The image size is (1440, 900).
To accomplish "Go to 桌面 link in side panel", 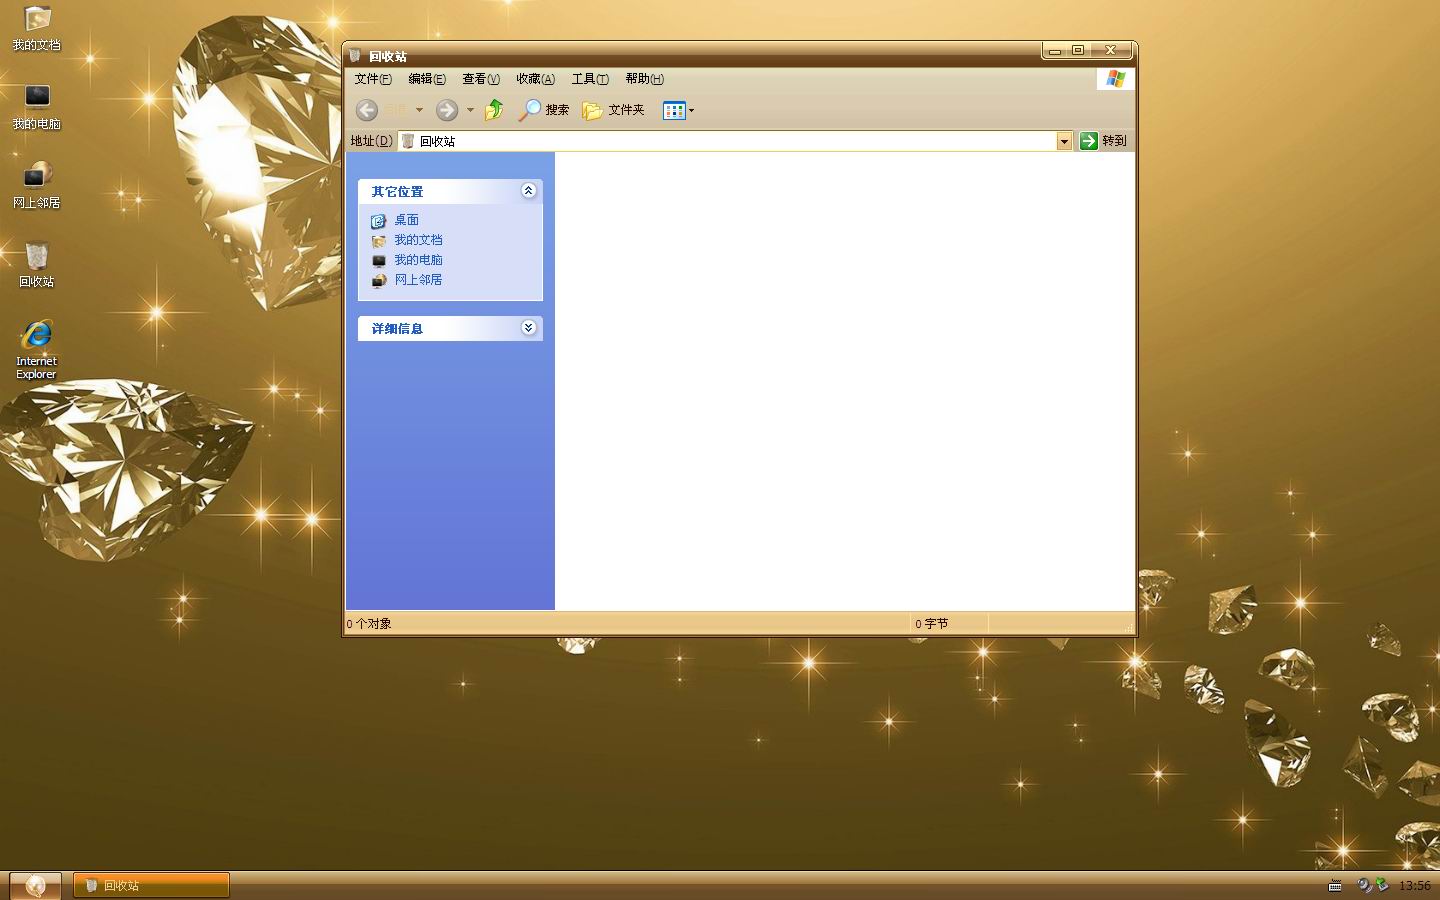I will point(407,220).
